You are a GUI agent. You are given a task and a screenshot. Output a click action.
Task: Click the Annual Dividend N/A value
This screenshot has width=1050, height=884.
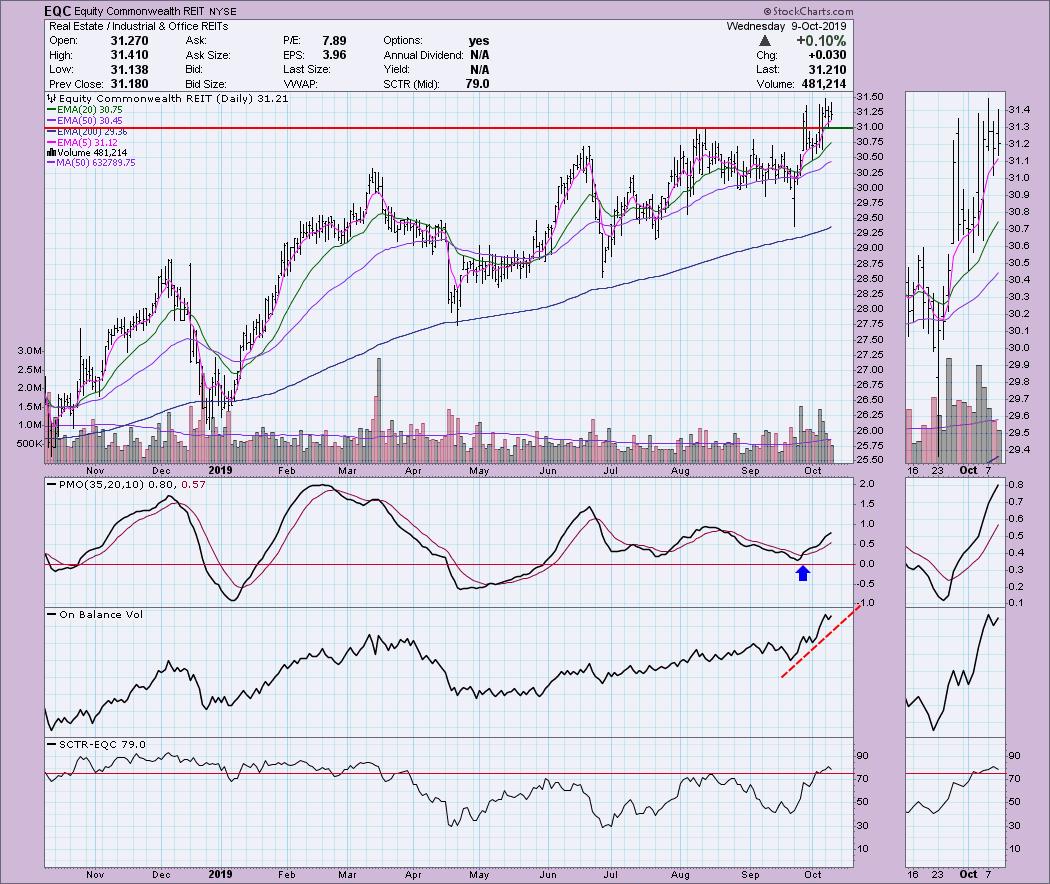pos(479,55)
